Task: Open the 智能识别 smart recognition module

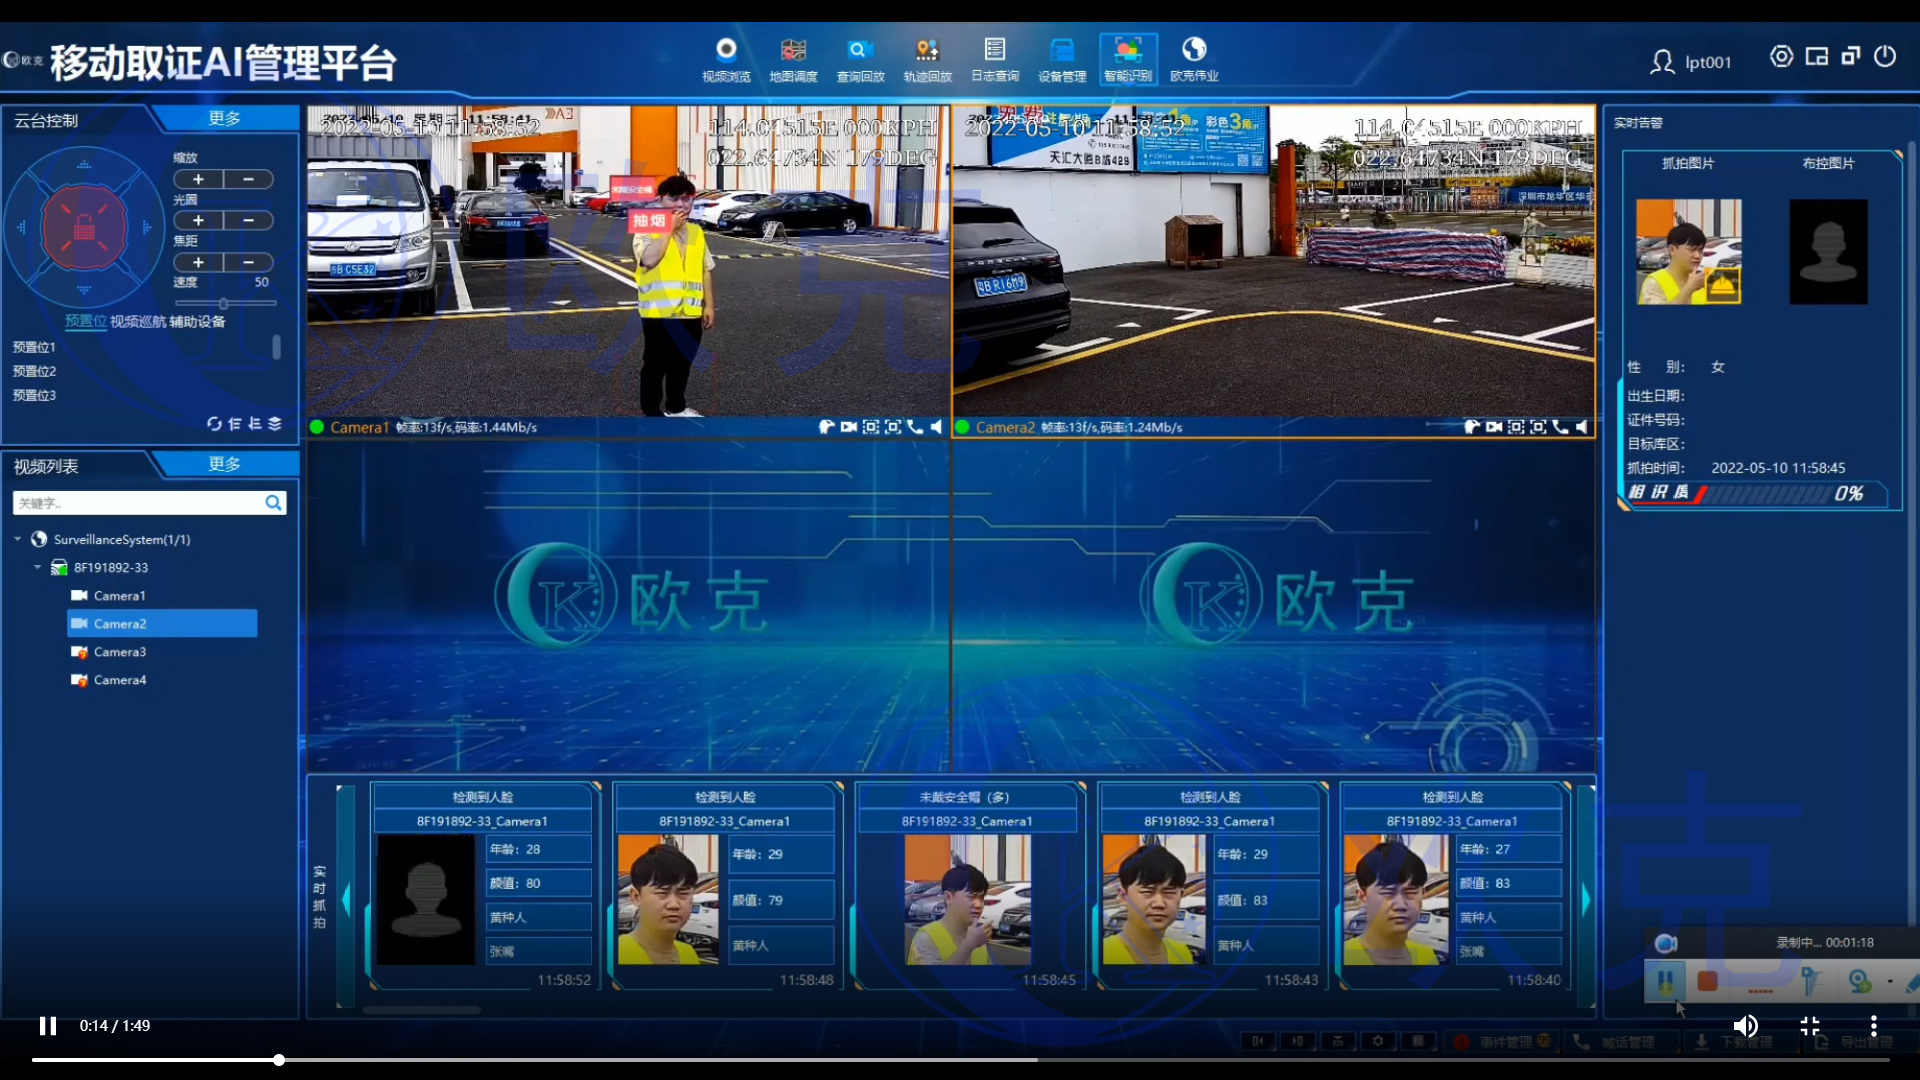Action: pos(1128,60)
